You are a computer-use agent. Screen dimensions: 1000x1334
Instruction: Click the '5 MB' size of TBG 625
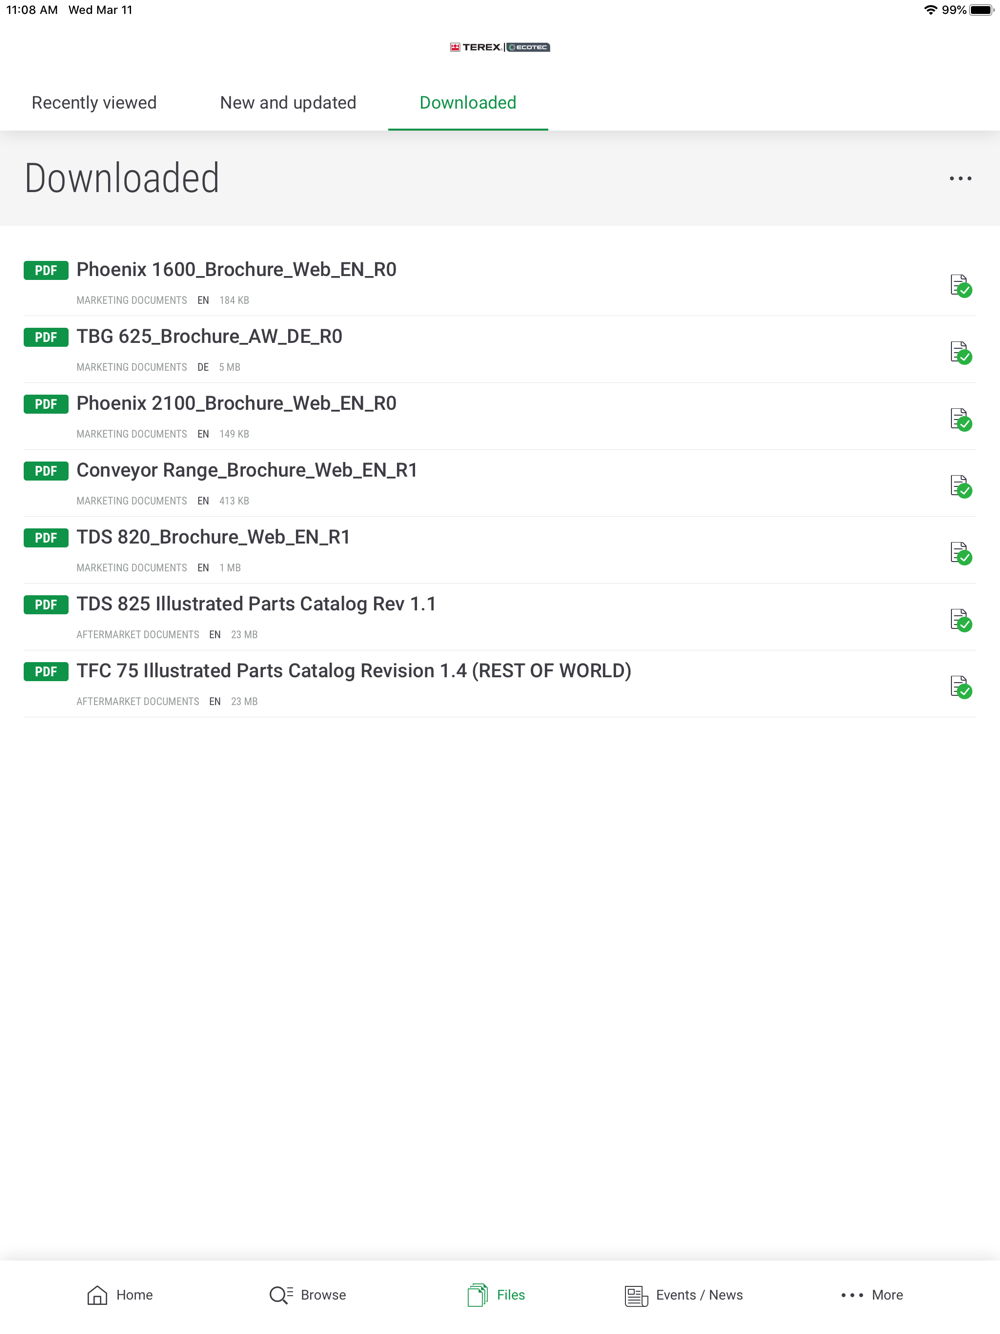[x=230, y=367]
